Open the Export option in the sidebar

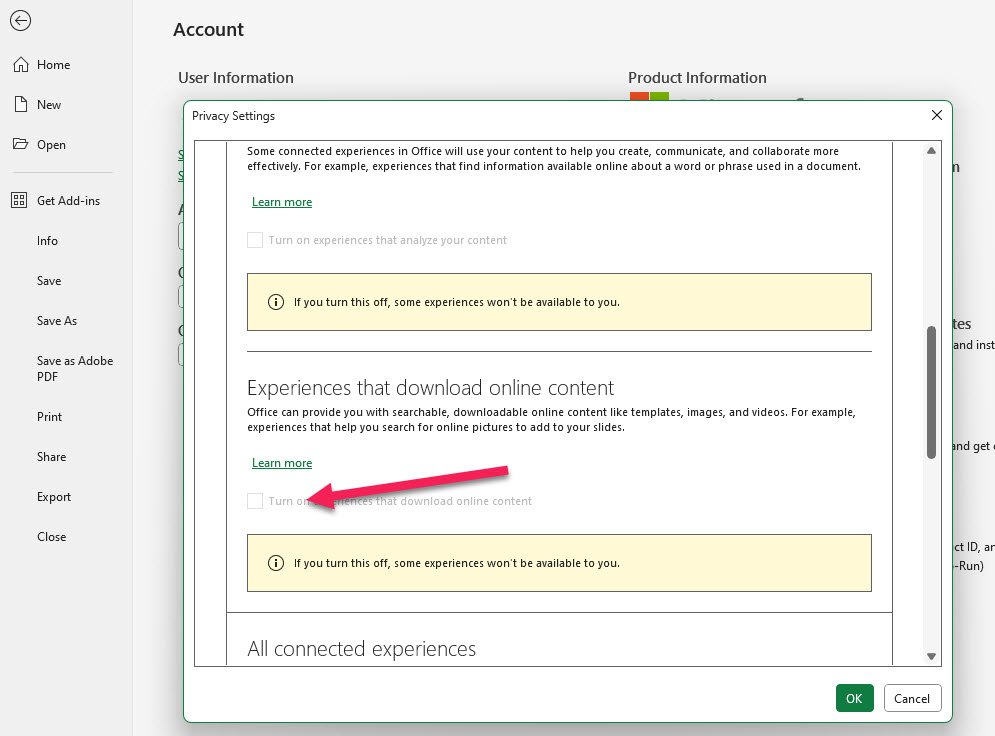[x=53, y=496]
